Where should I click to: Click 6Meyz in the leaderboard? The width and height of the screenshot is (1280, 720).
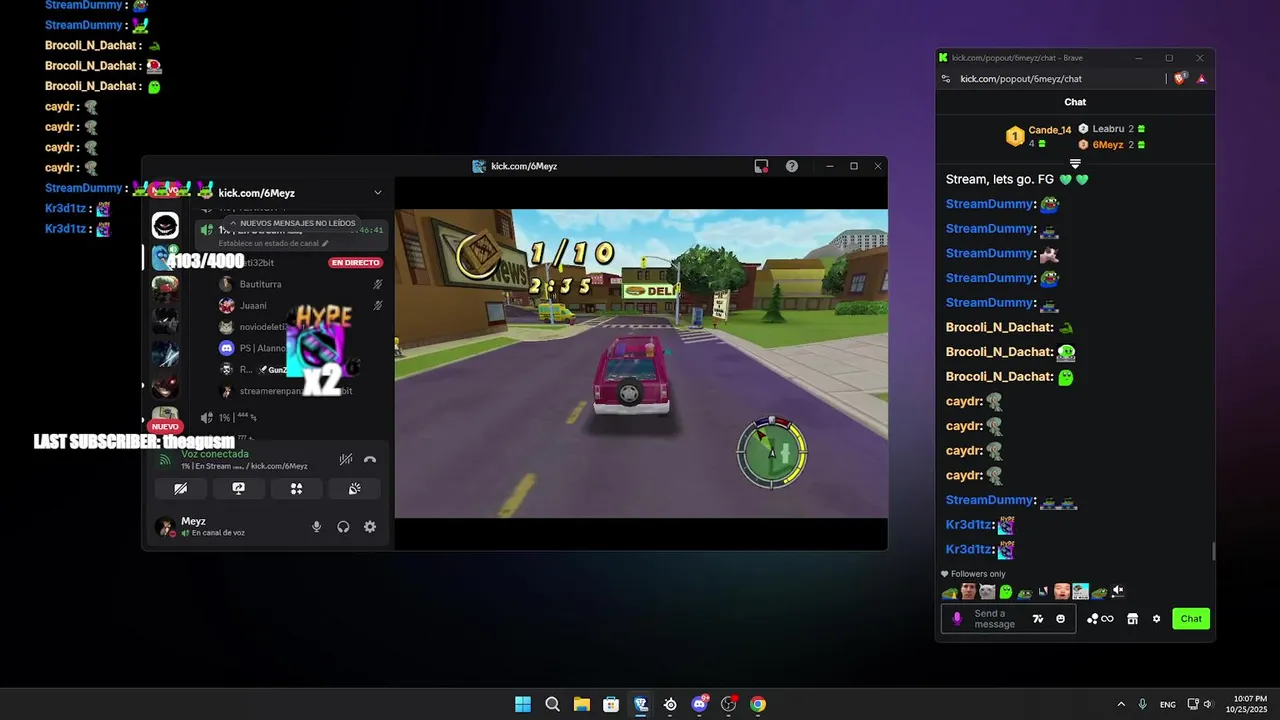point(1108,145)
